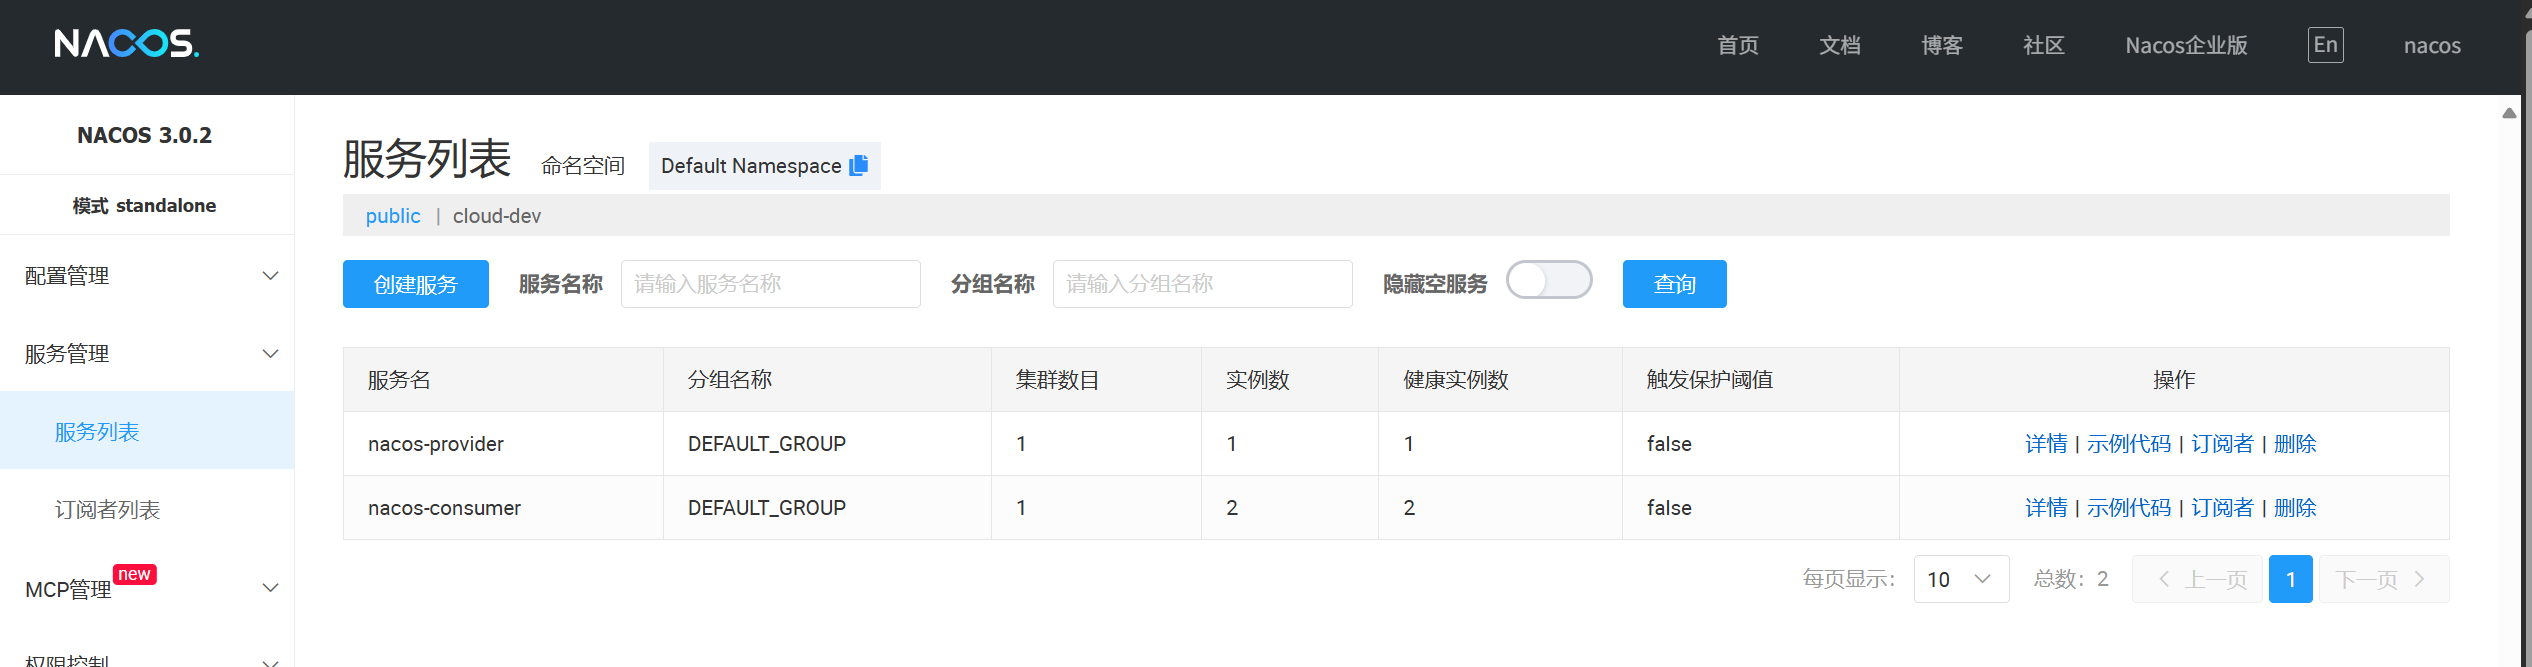Open 文档 in the top navigation
2532x667 pixels.
tap(1840, 46)
